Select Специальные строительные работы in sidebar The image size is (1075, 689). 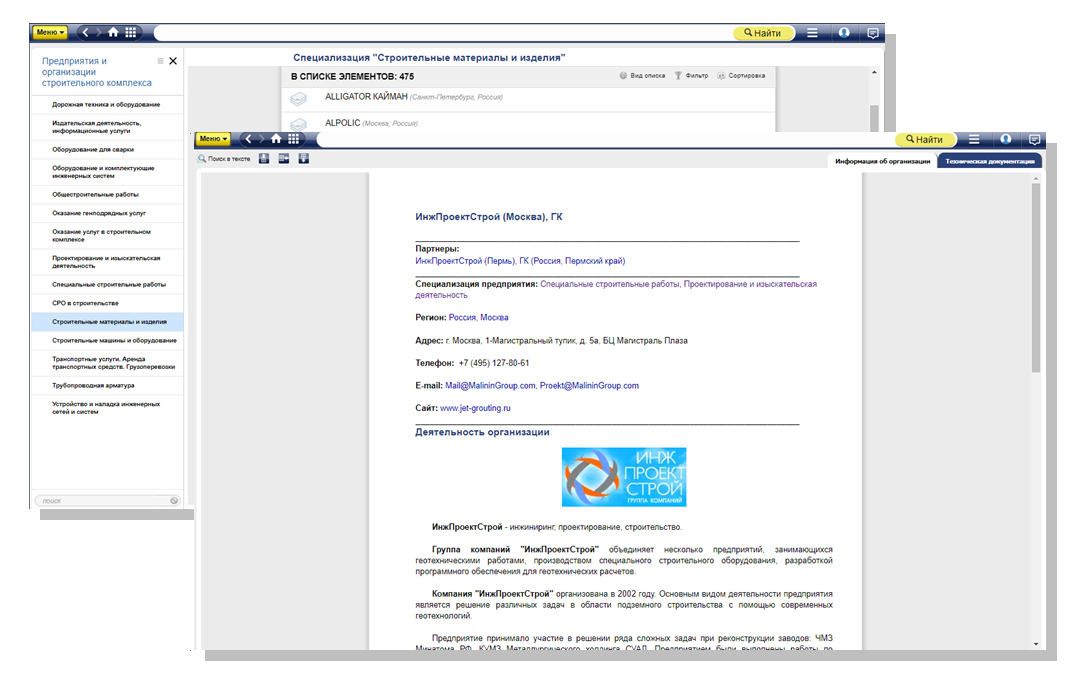pos(108,285)
